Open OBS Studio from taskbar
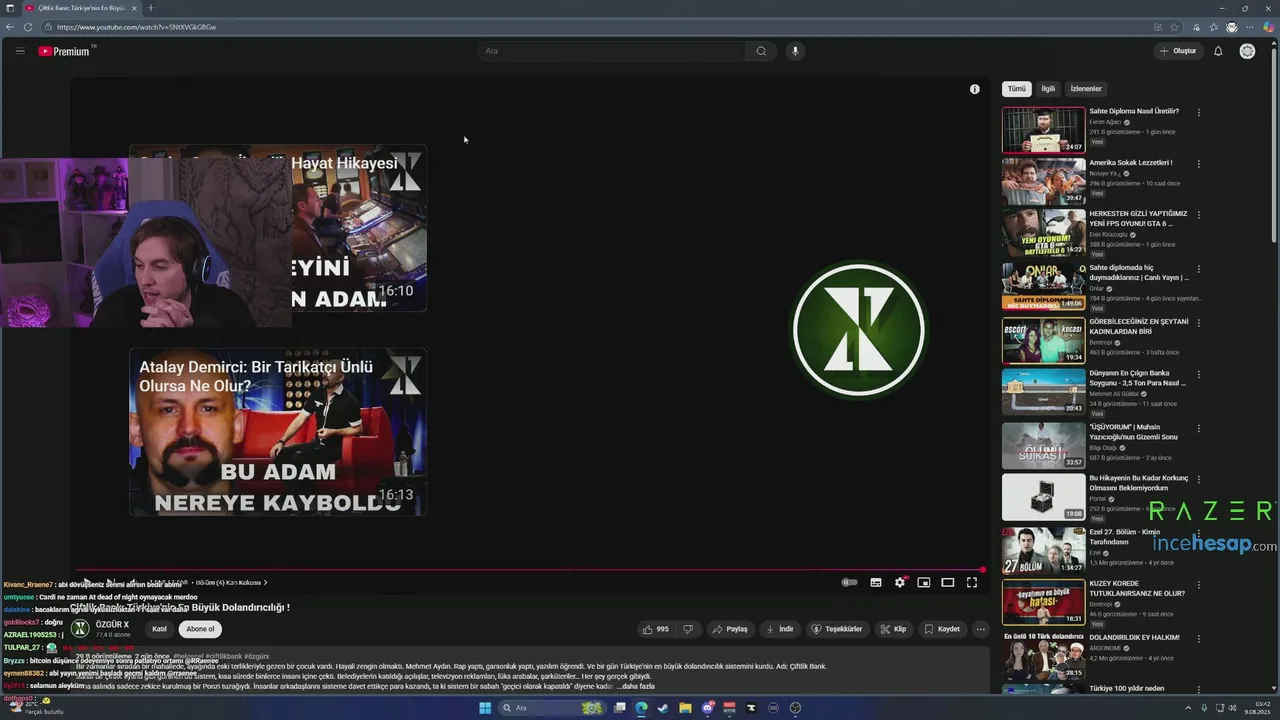This screenshot has height=720, width=1280. tap(795, 708)
